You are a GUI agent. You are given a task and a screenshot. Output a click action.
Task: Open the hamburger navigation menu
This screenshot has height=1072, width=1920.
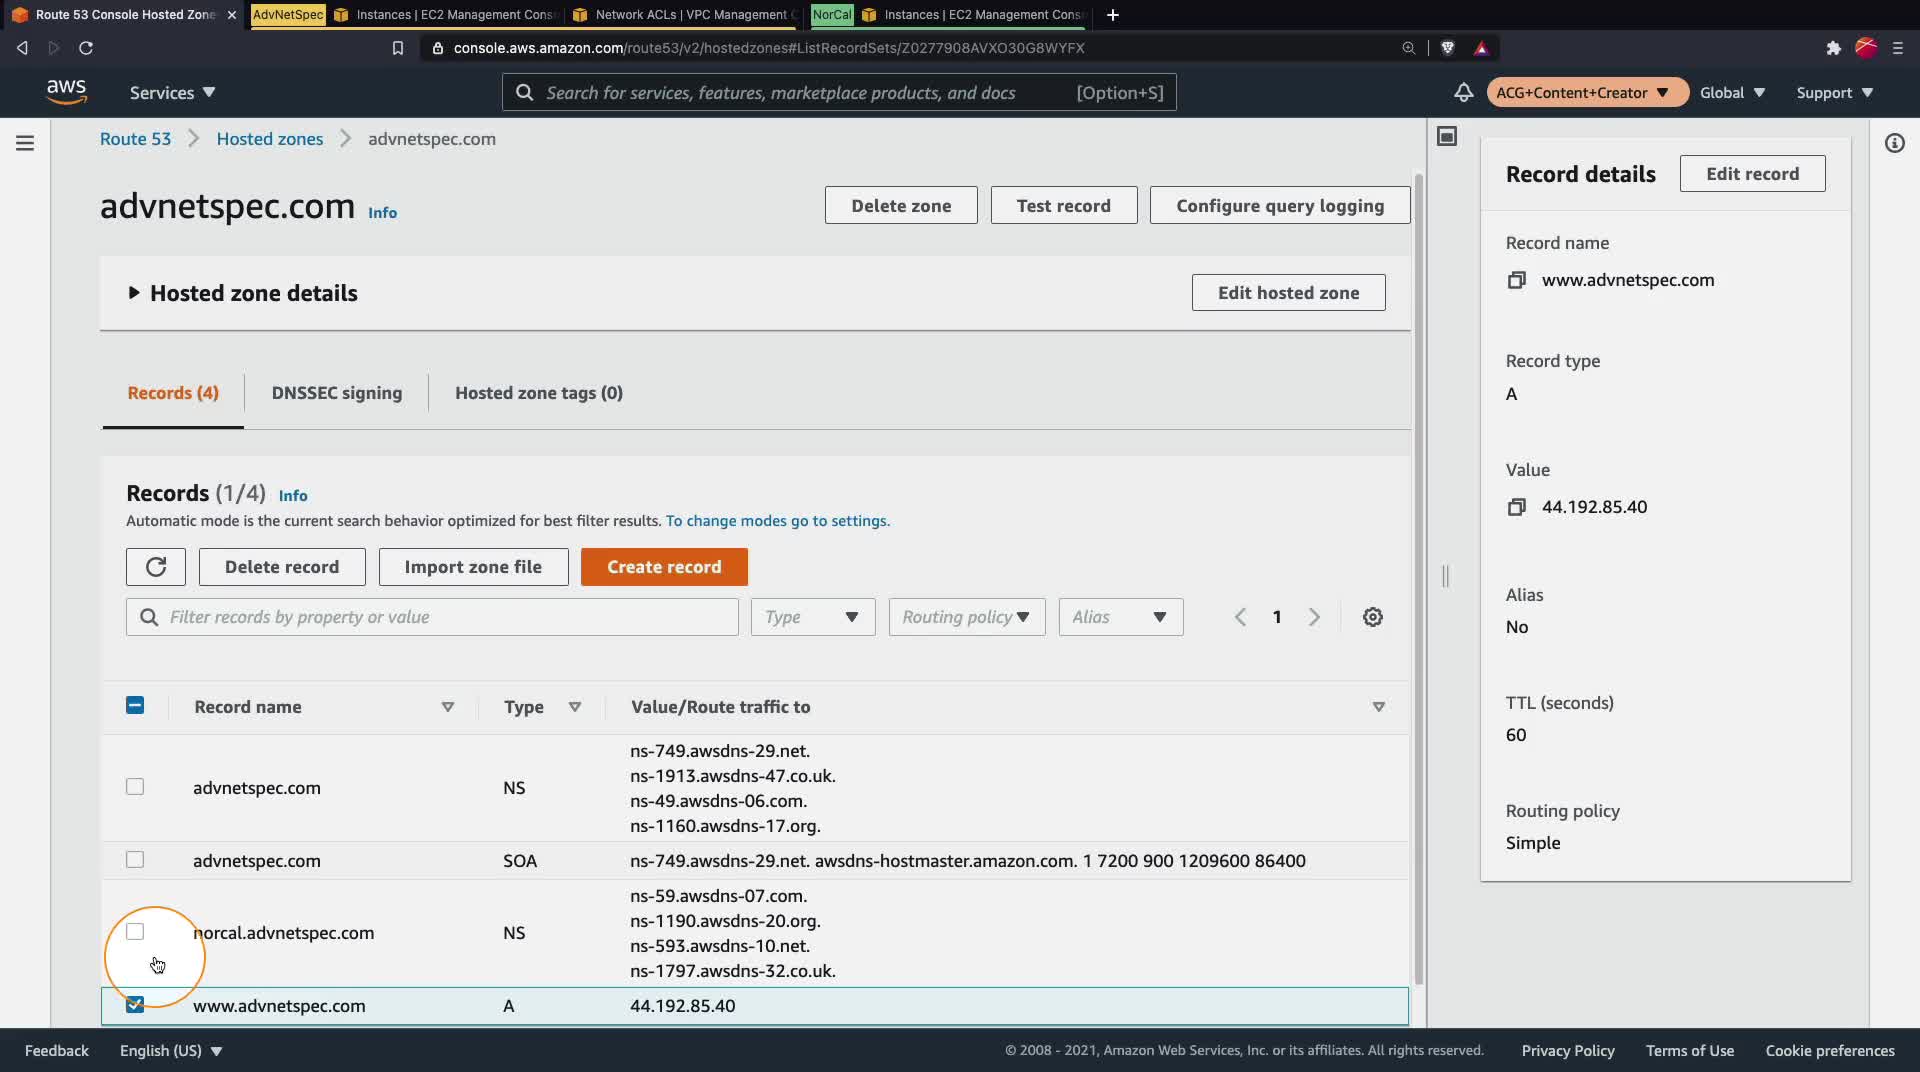(25, 143)
